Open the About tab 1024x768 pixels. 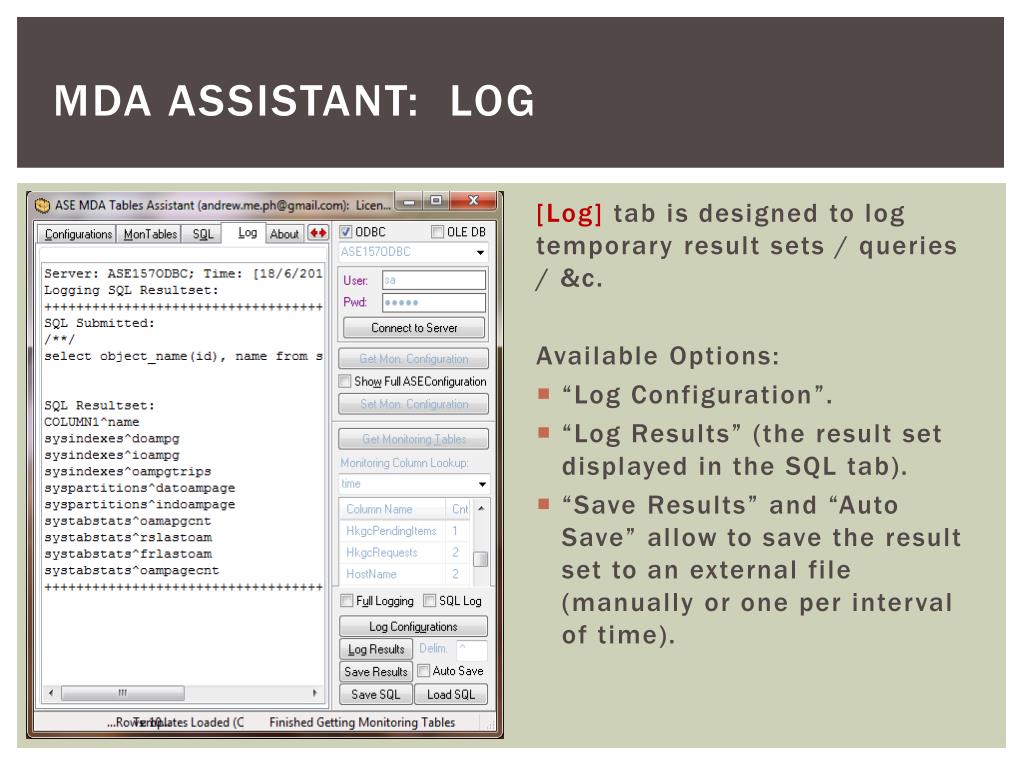point(284,234)
